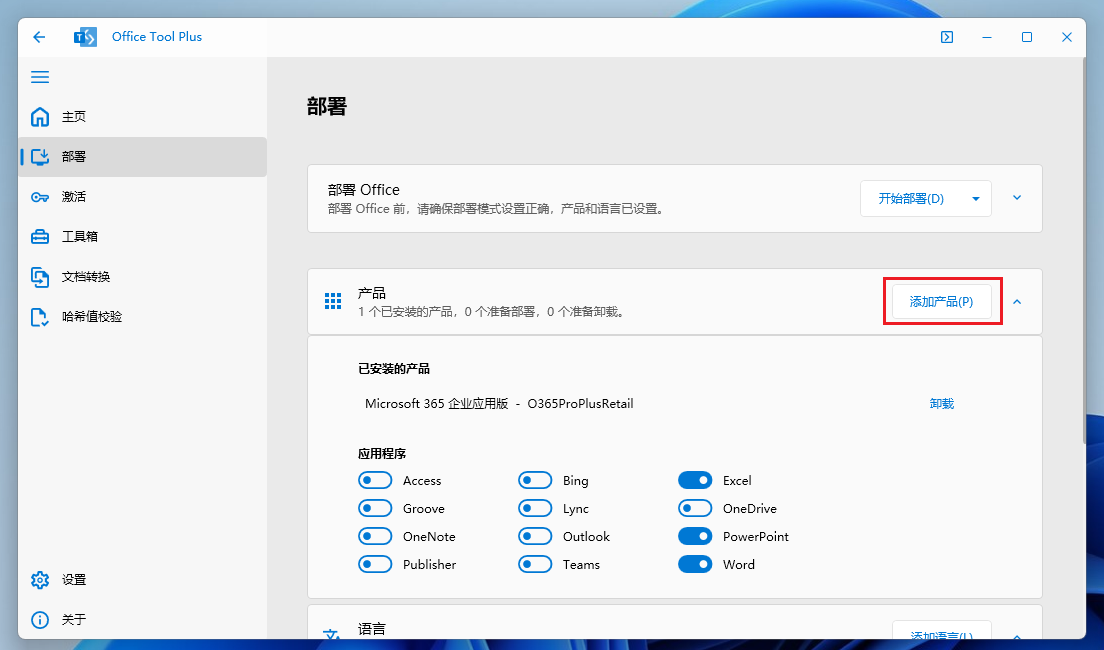The width and height of the screenshot is (1104, 650).
Task: Toggle the hamburger navigation menu
Action: tap(40, 77)
